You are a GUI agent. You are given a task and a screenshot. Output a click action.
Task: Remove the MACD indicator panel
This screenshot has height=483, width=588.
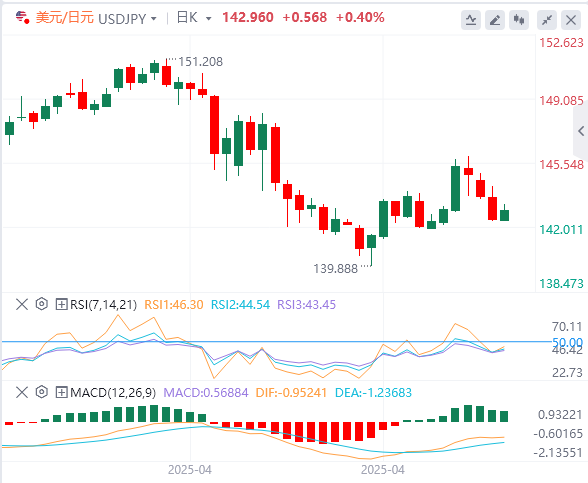22,392
